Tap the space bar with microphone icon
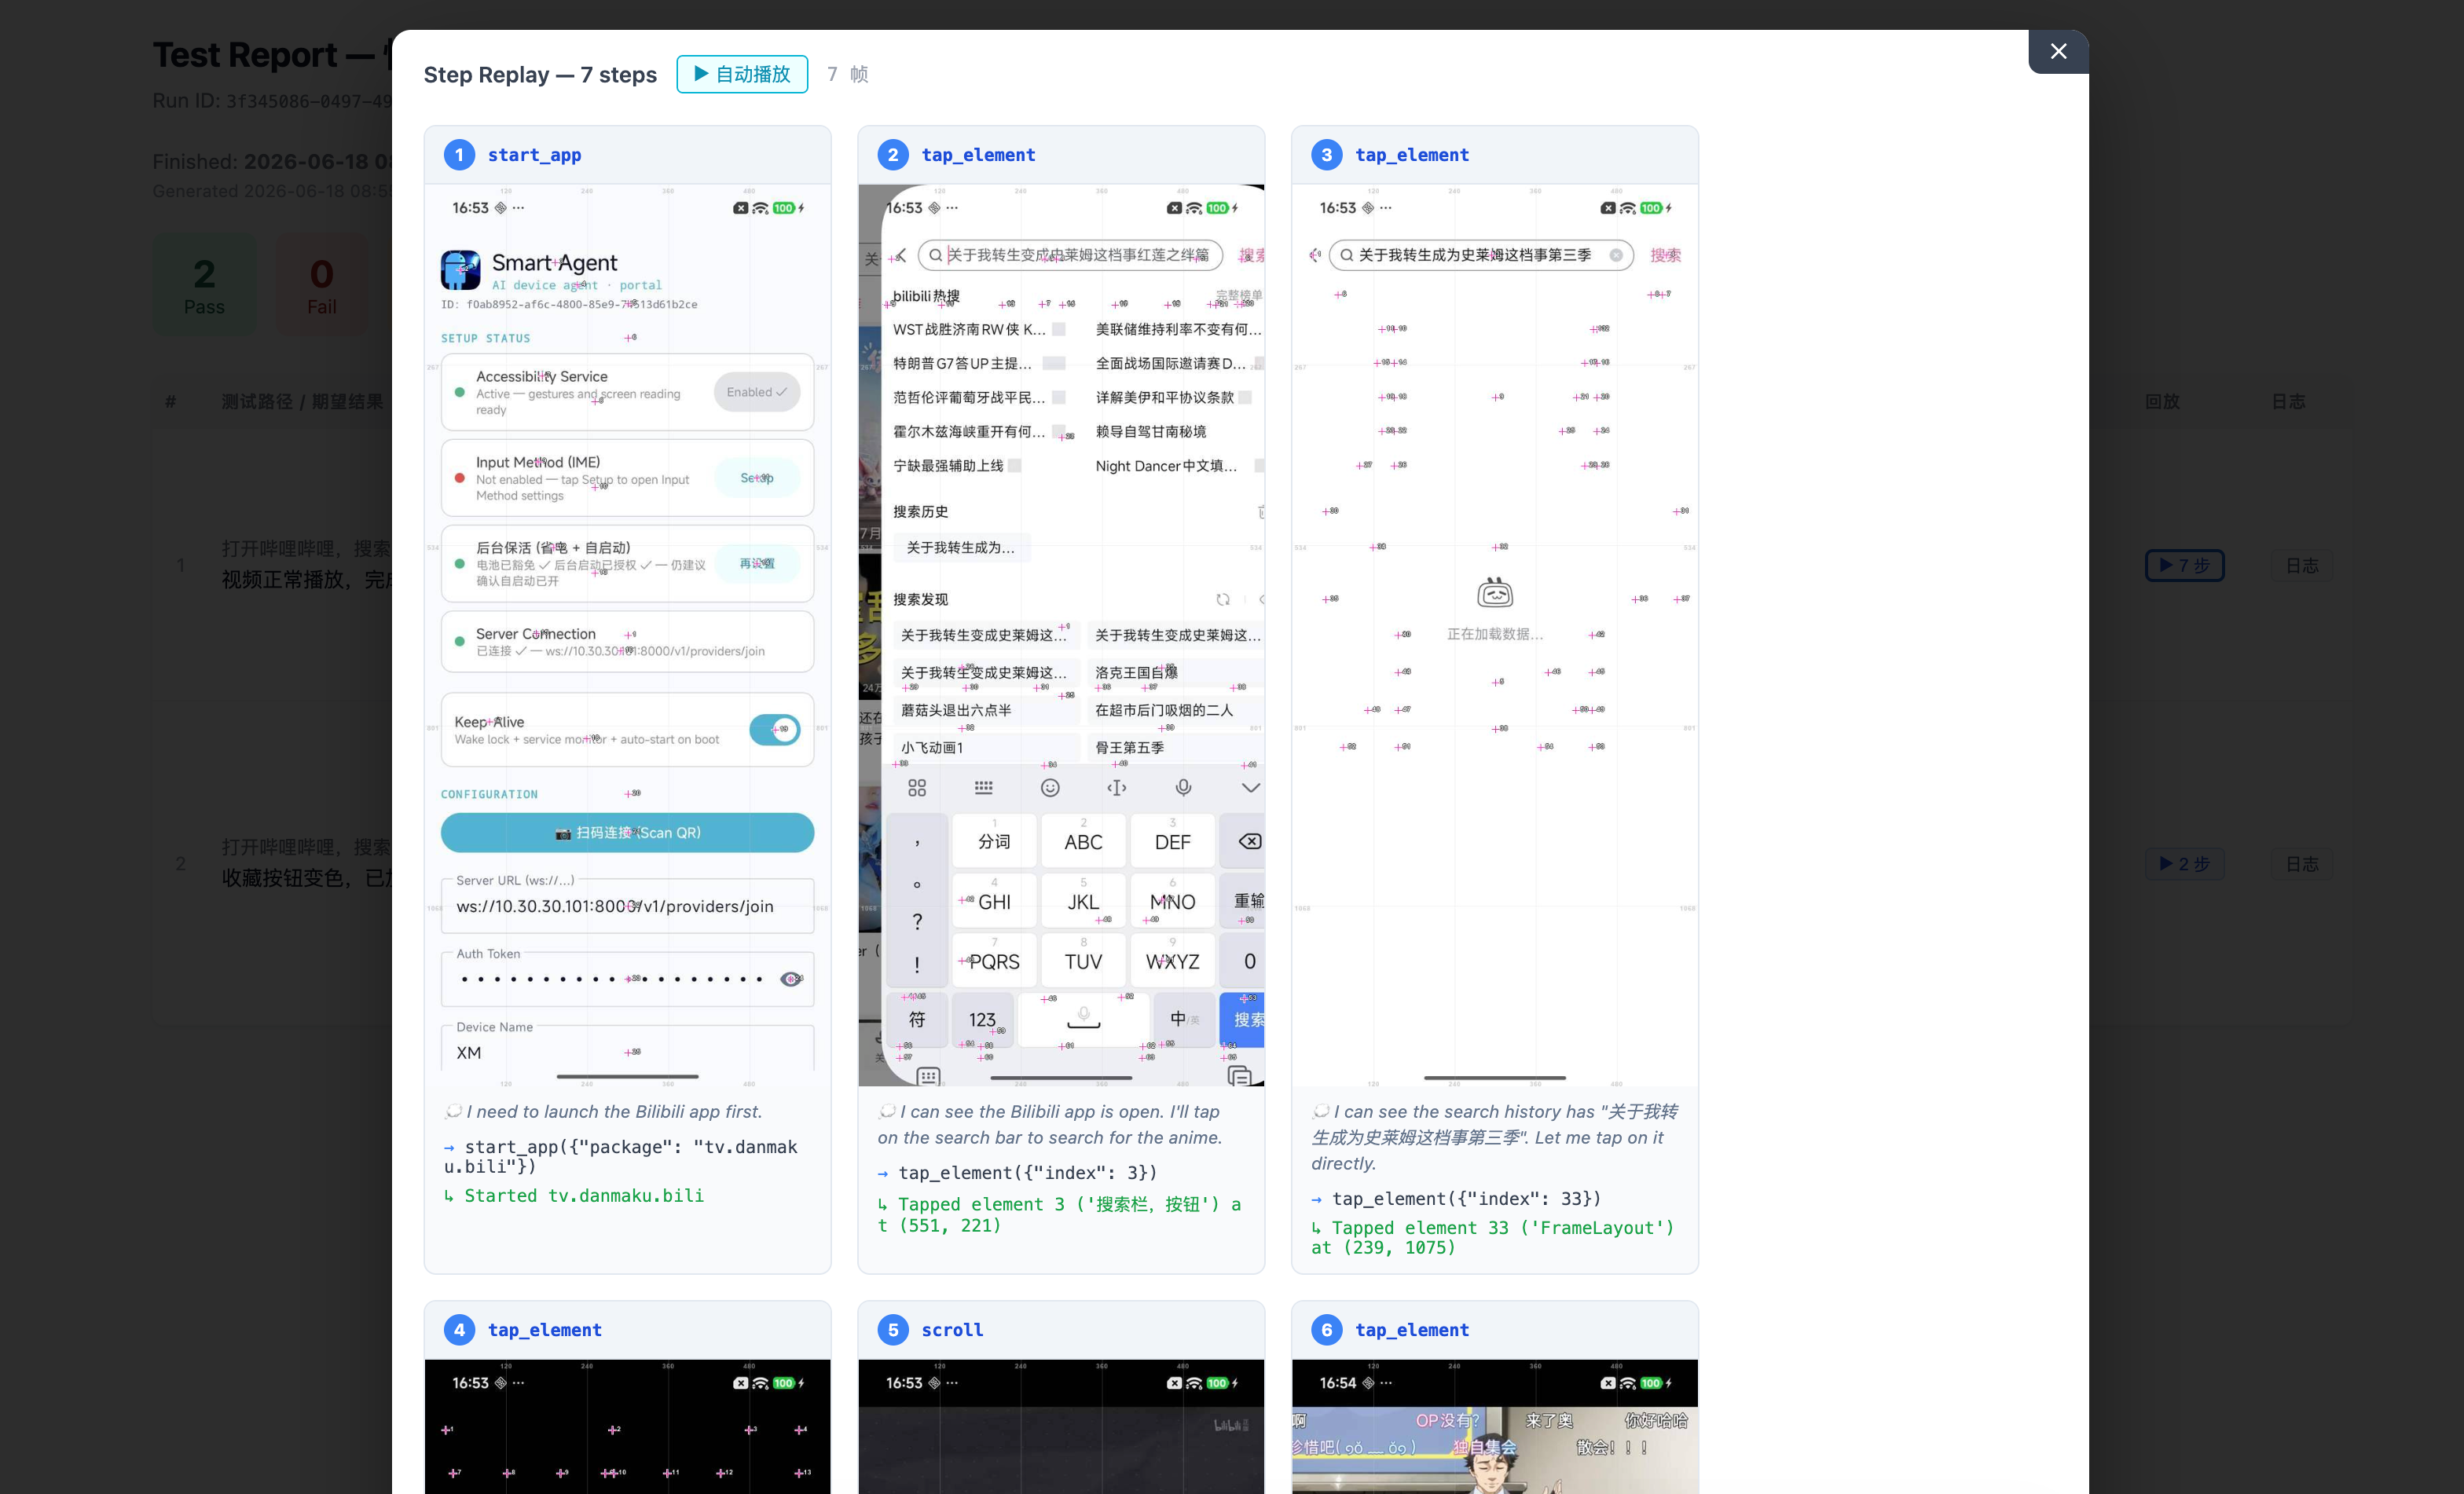This screenshot has height=1494, width=2464. click(x=1083, y=1020)
